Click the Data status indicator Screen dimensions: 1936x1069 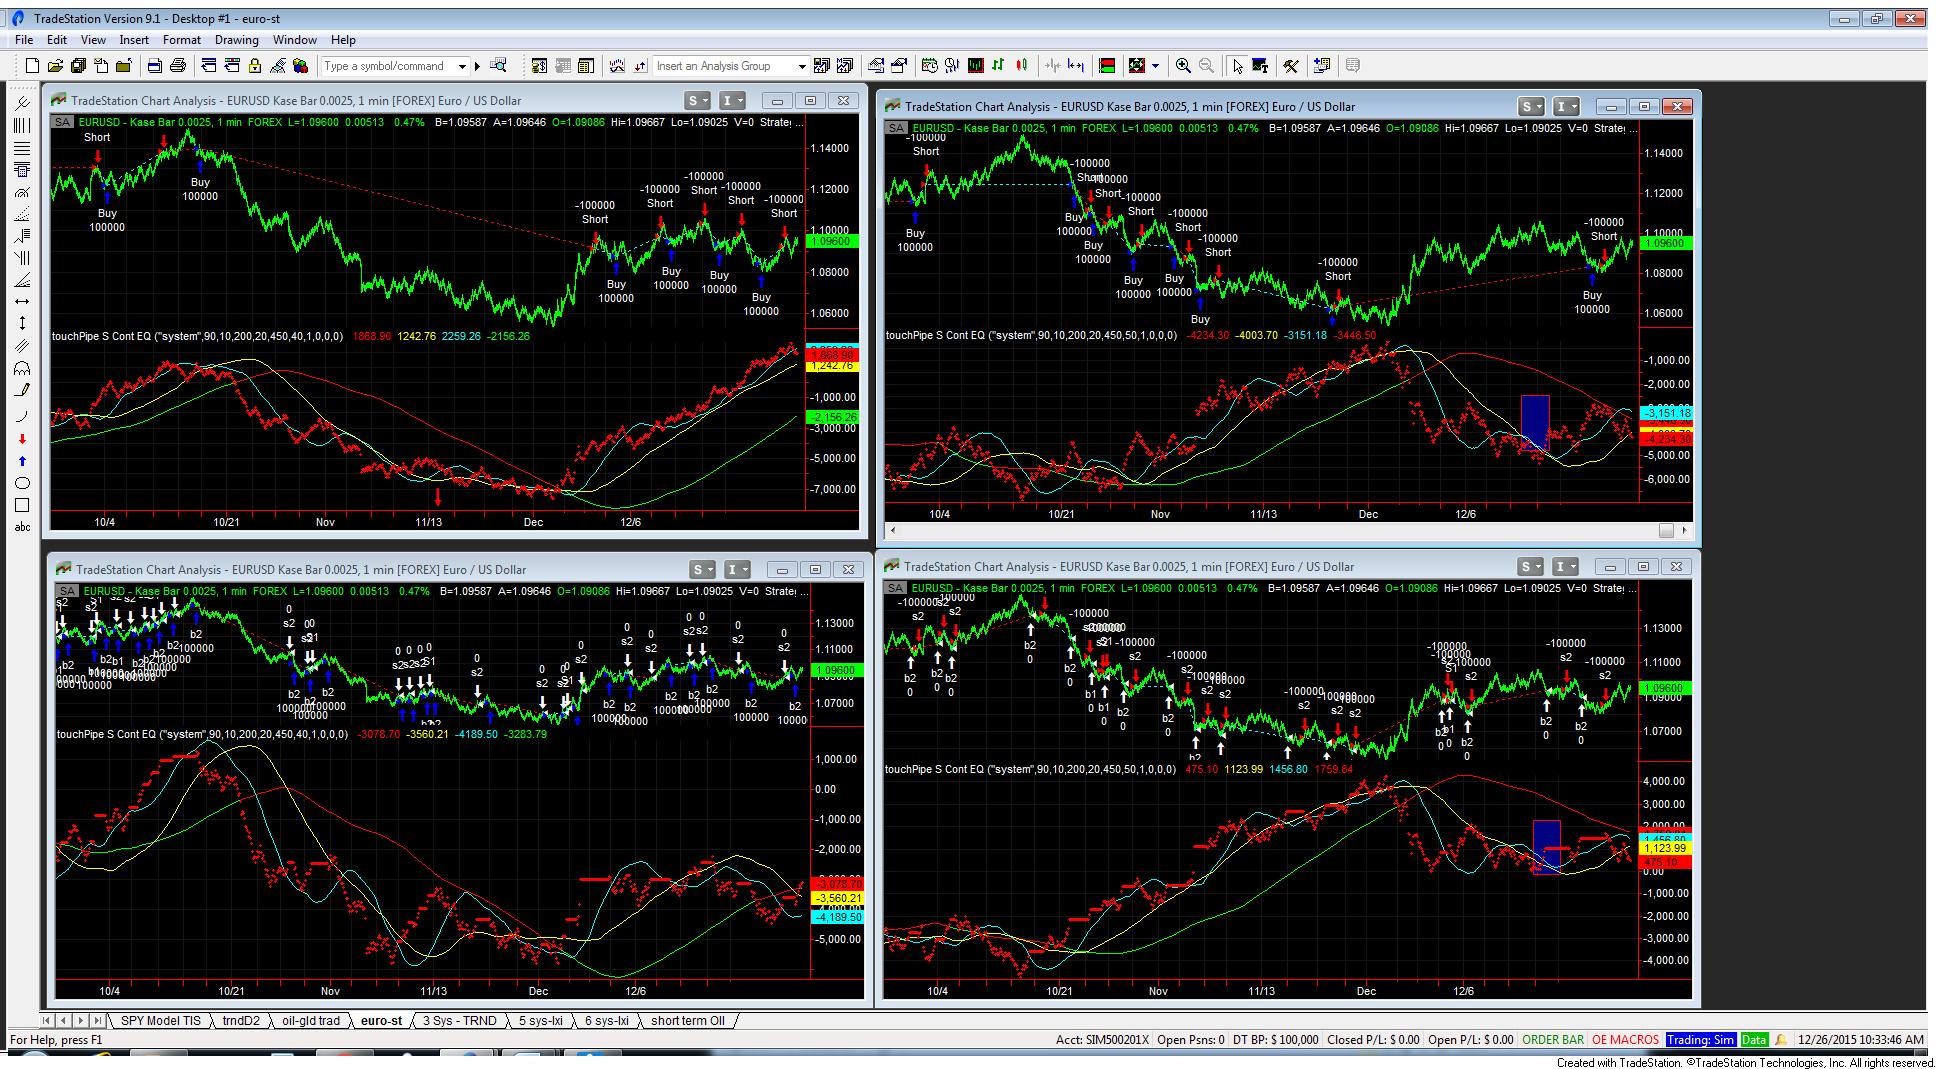point(1754,1040)
